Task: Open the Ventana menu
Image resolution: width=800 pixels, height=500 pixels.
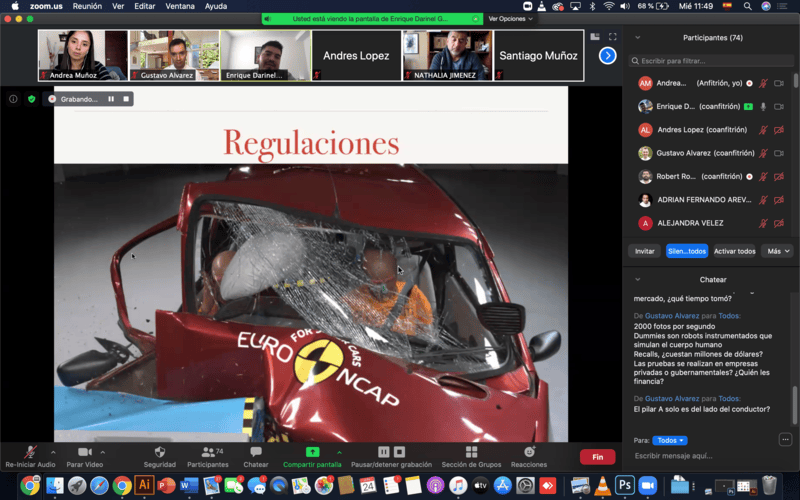Action: pos(180,6)
